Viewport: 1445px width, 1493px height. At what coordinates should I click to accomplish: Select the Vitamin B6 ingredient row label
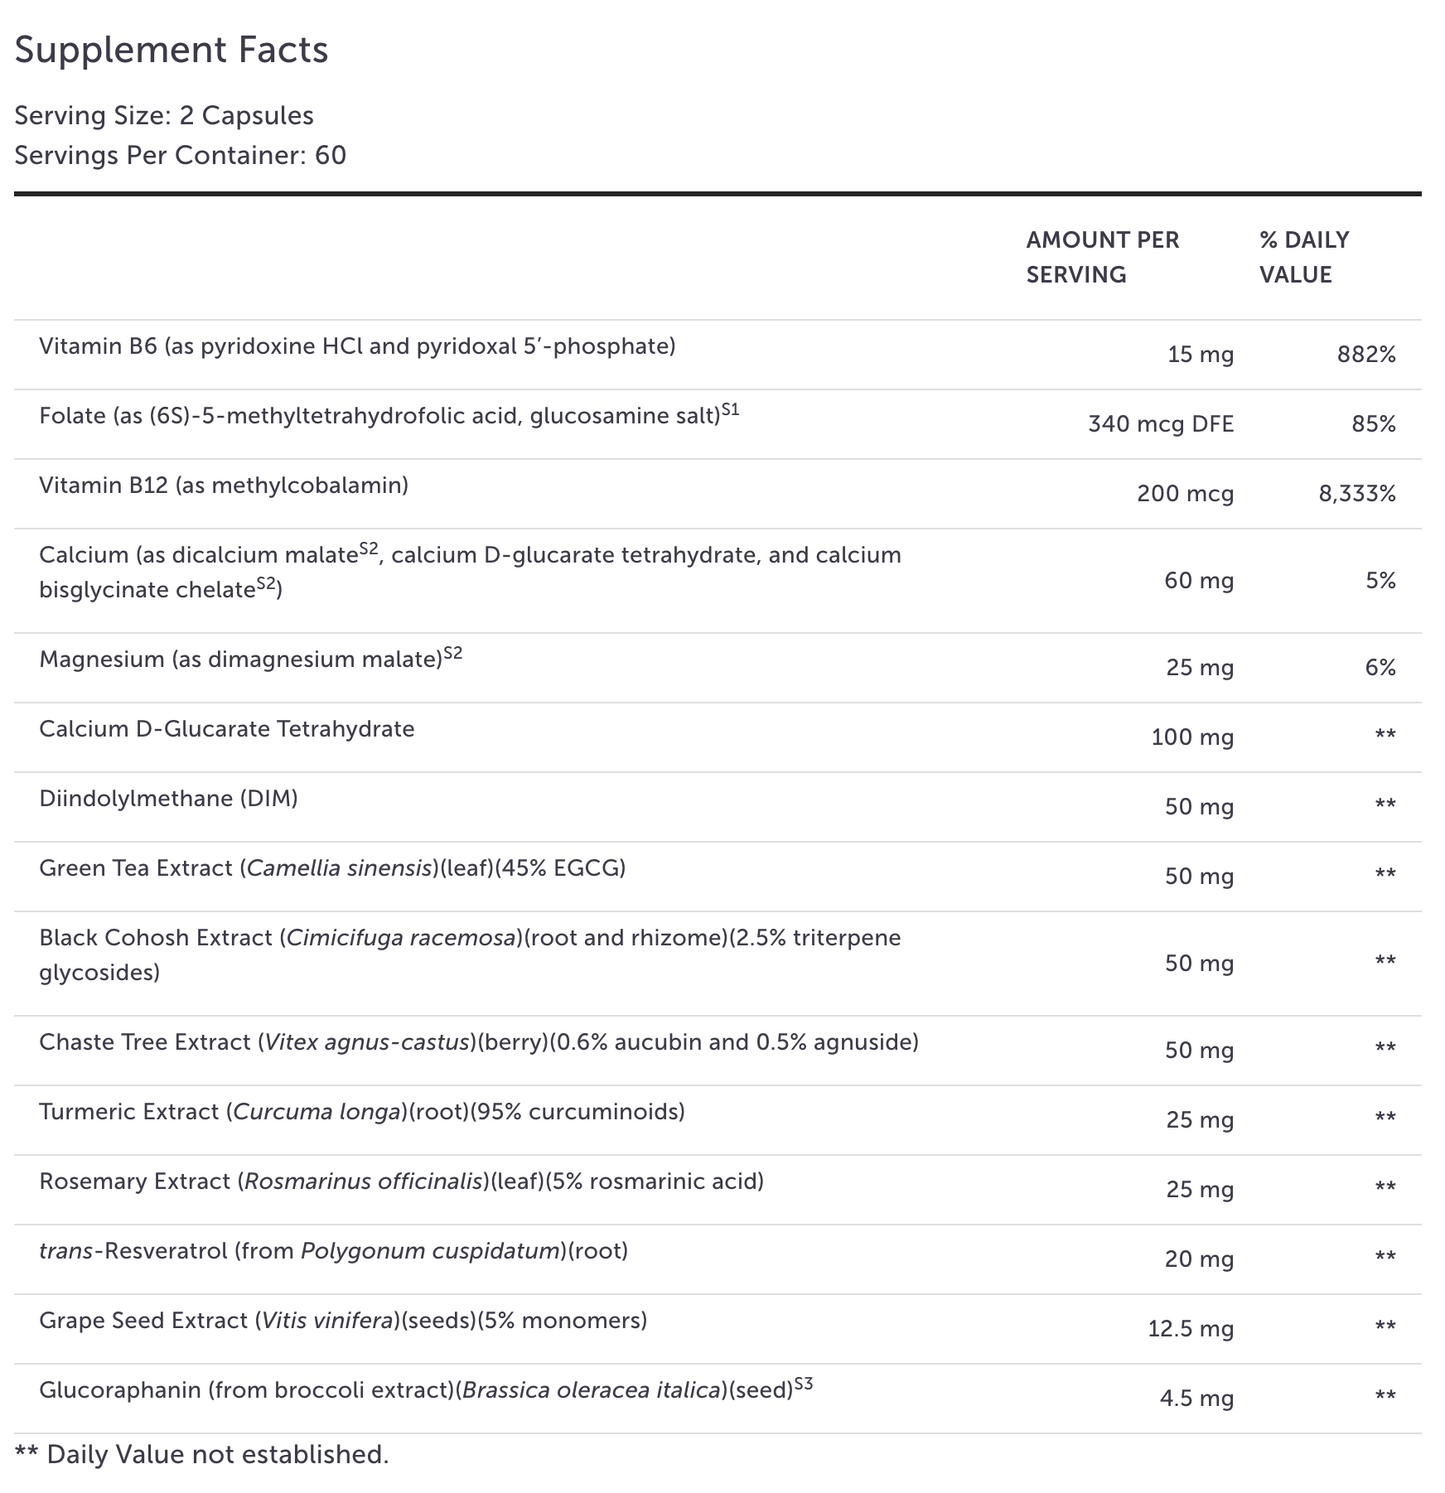[x=357, y=347]
